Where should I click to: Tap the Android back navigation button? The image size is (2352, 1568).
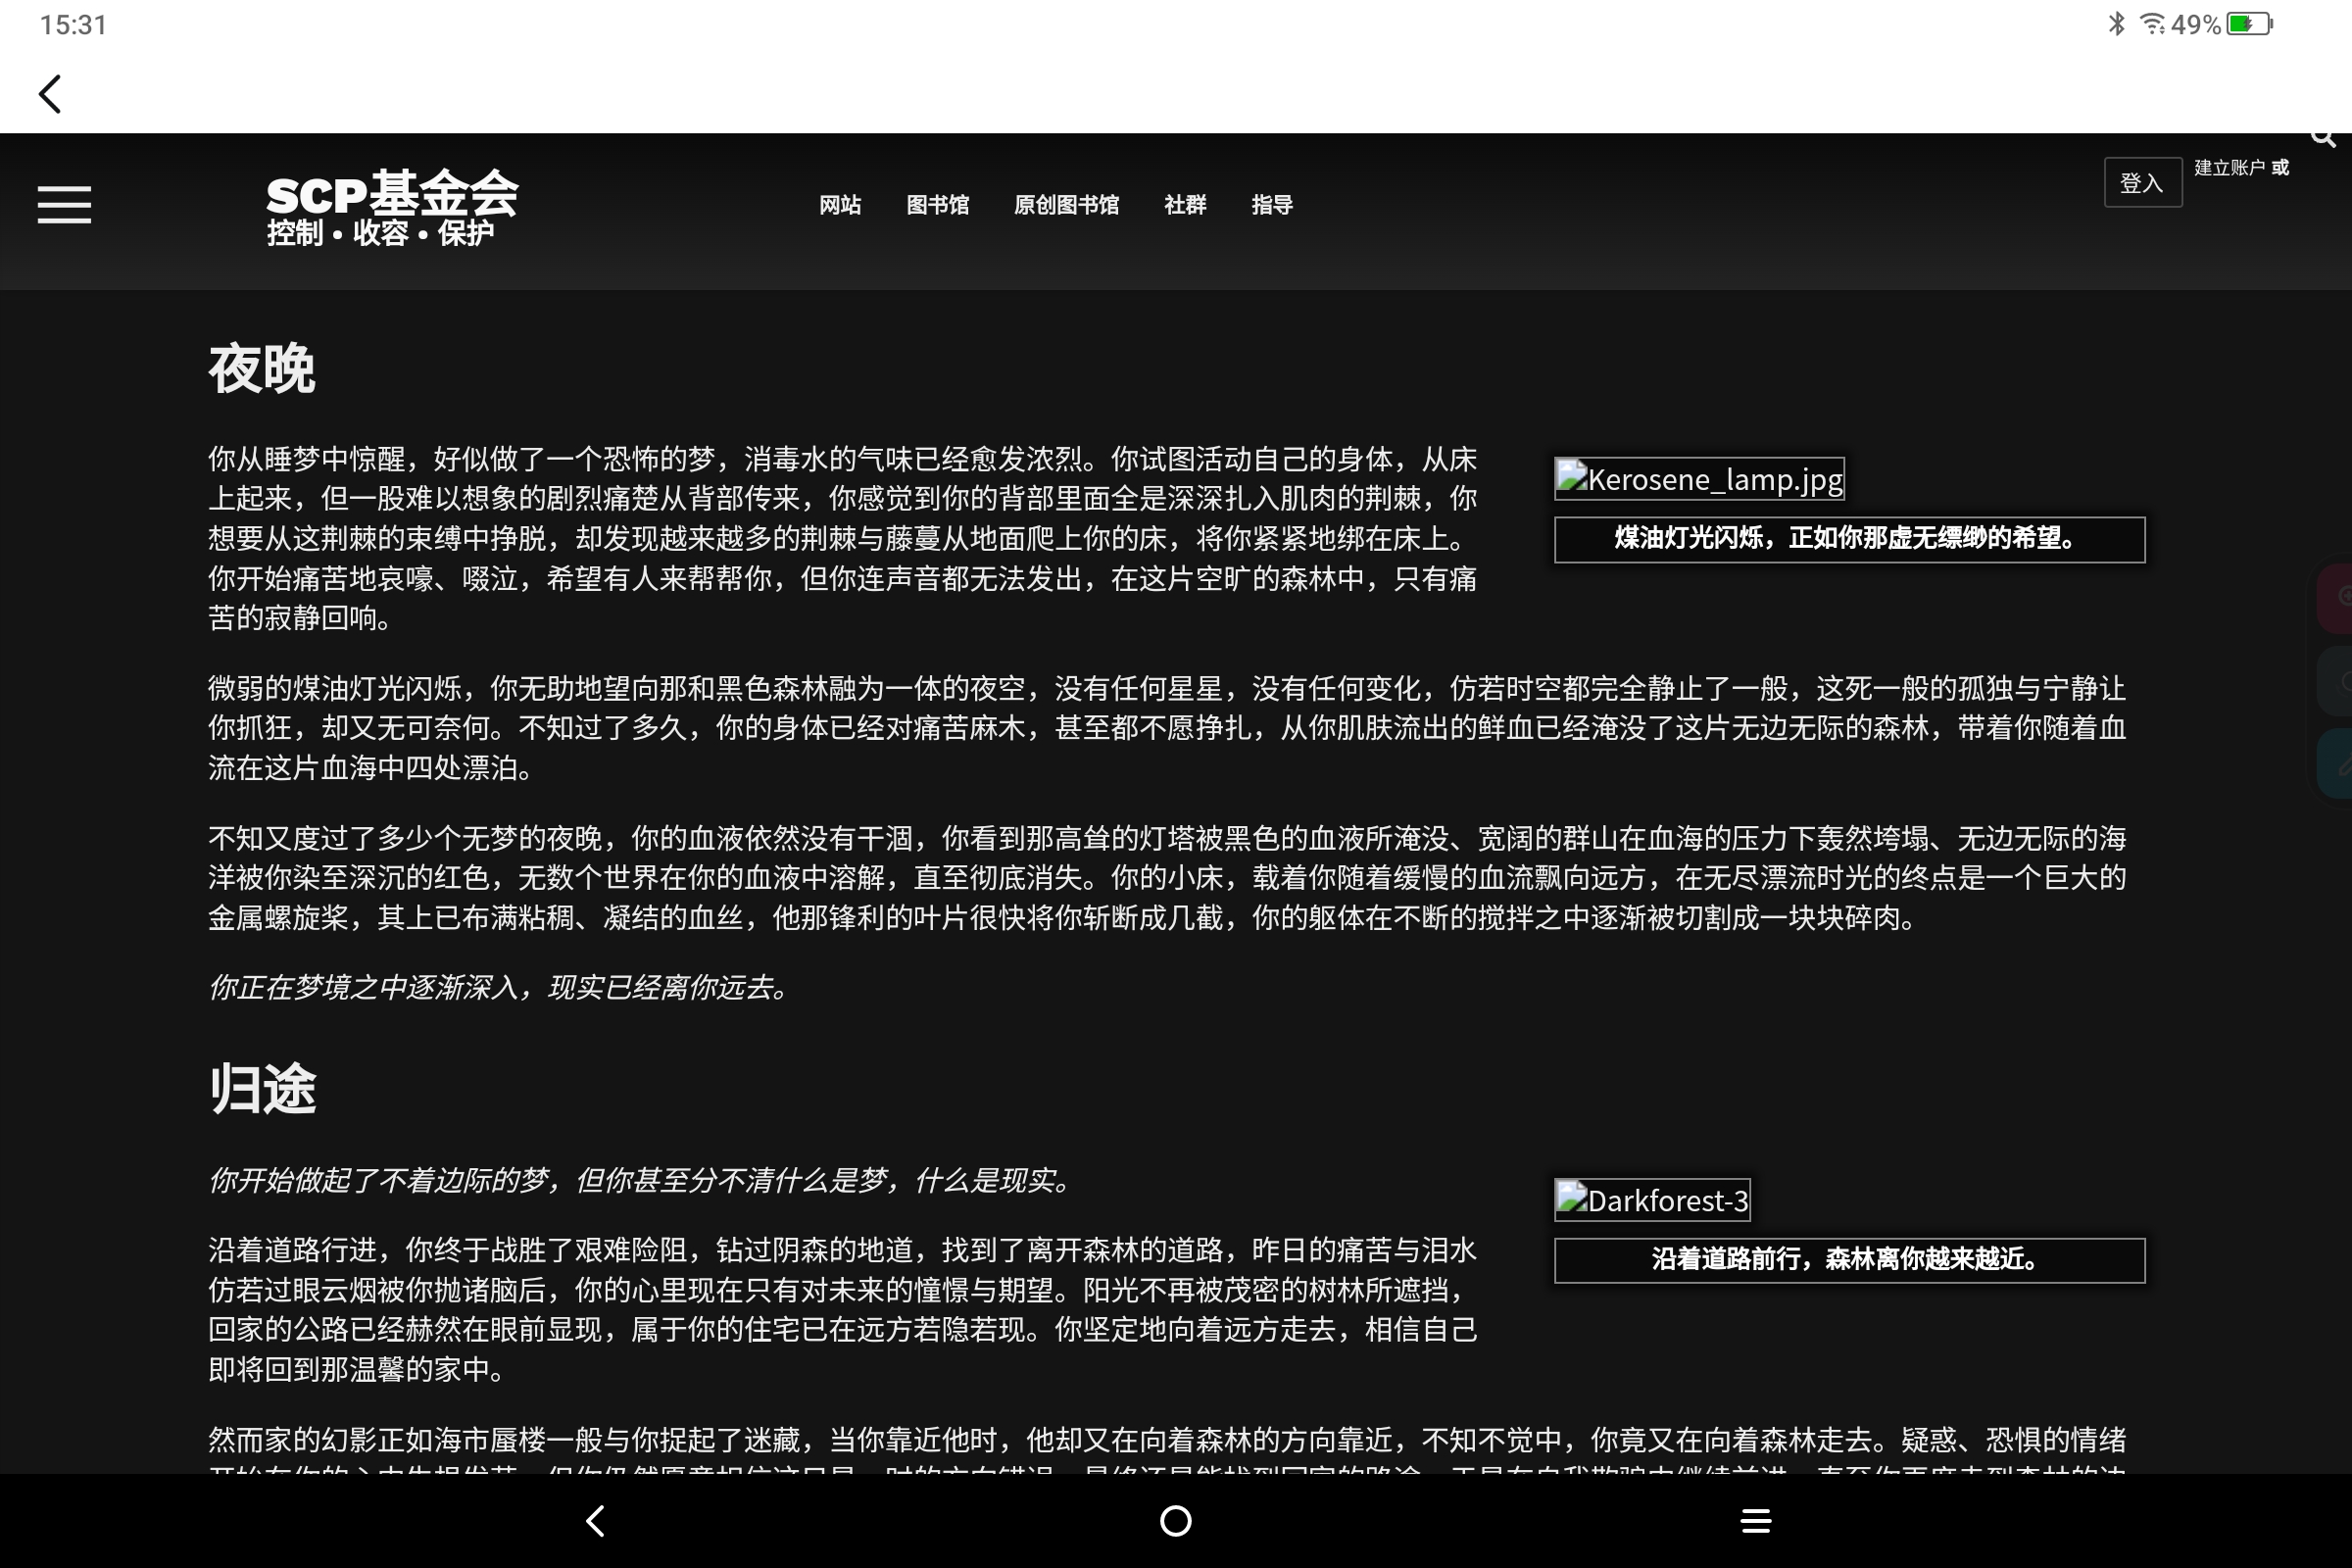[595, 1521]
